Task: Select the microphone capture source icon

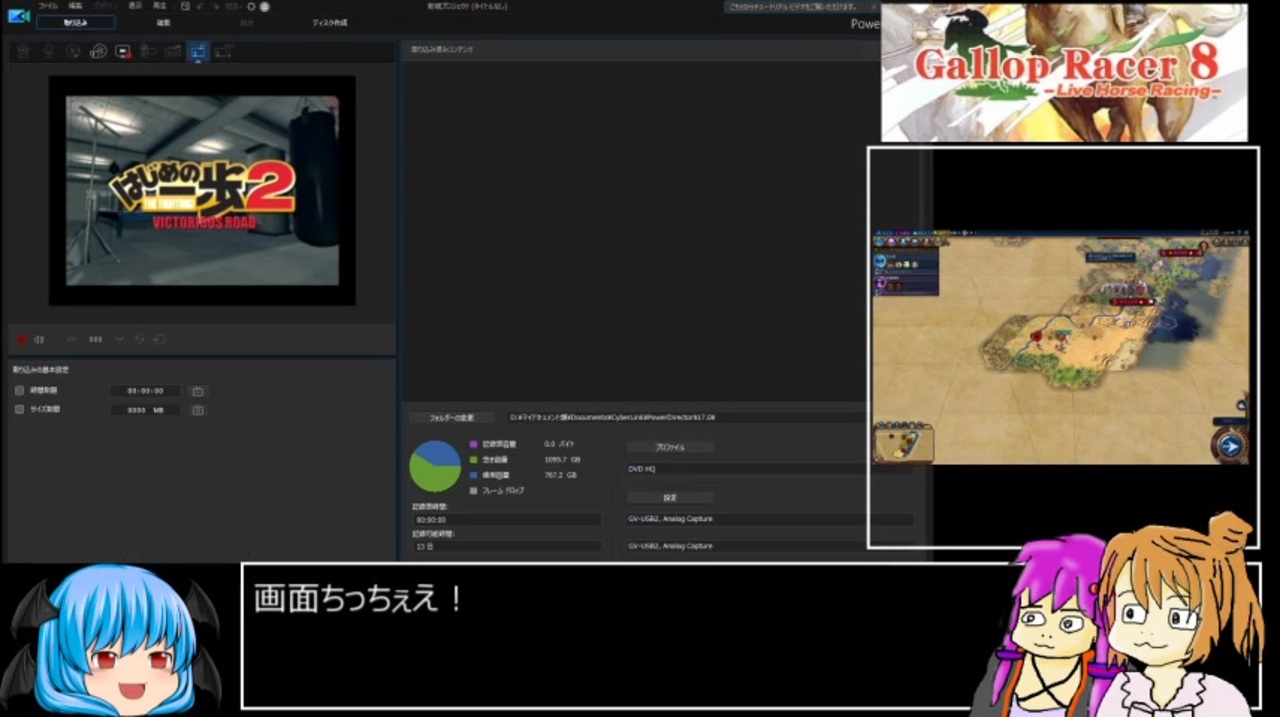Action: point(48,51)
